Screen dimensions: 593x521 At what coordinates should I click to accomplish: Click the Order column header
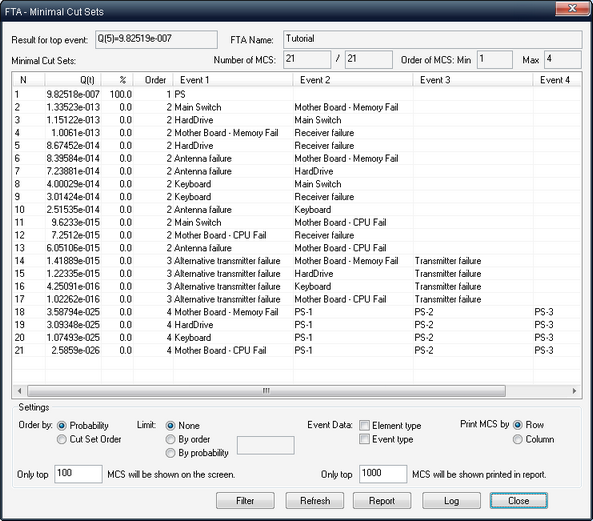153,80
